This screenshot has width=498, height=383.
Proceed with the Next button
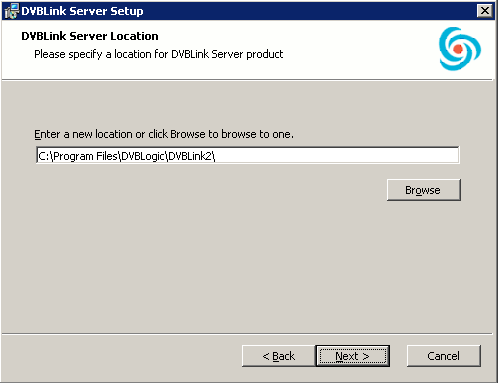tap(353, 356)
